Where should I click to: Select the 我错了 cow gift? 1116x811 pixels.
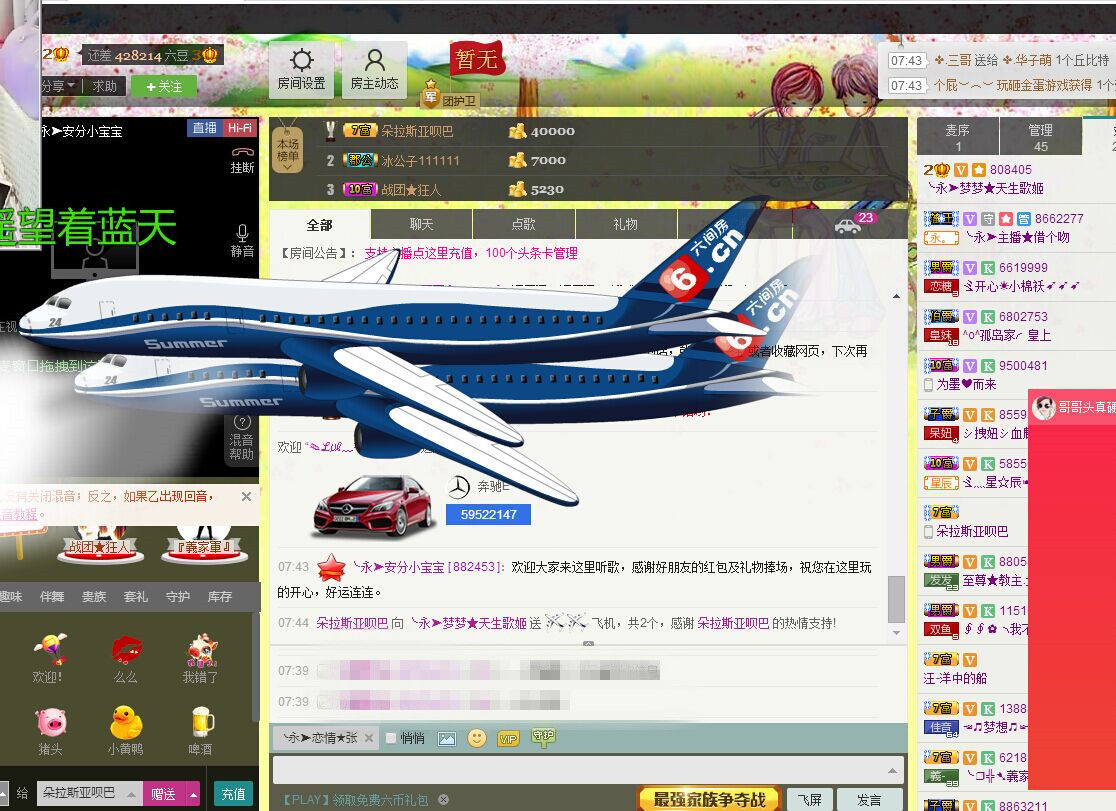tap(200, 659)
